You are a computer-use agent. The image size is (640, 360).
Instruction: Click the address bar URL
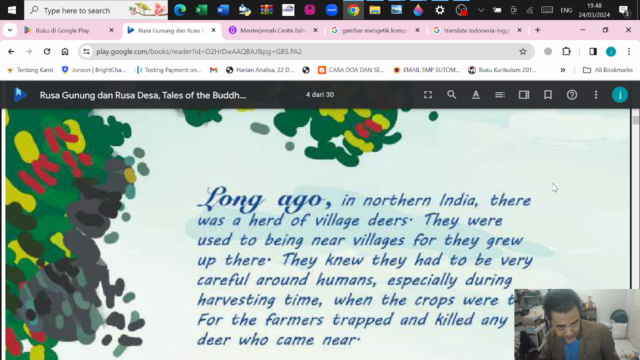pos(199,51)
